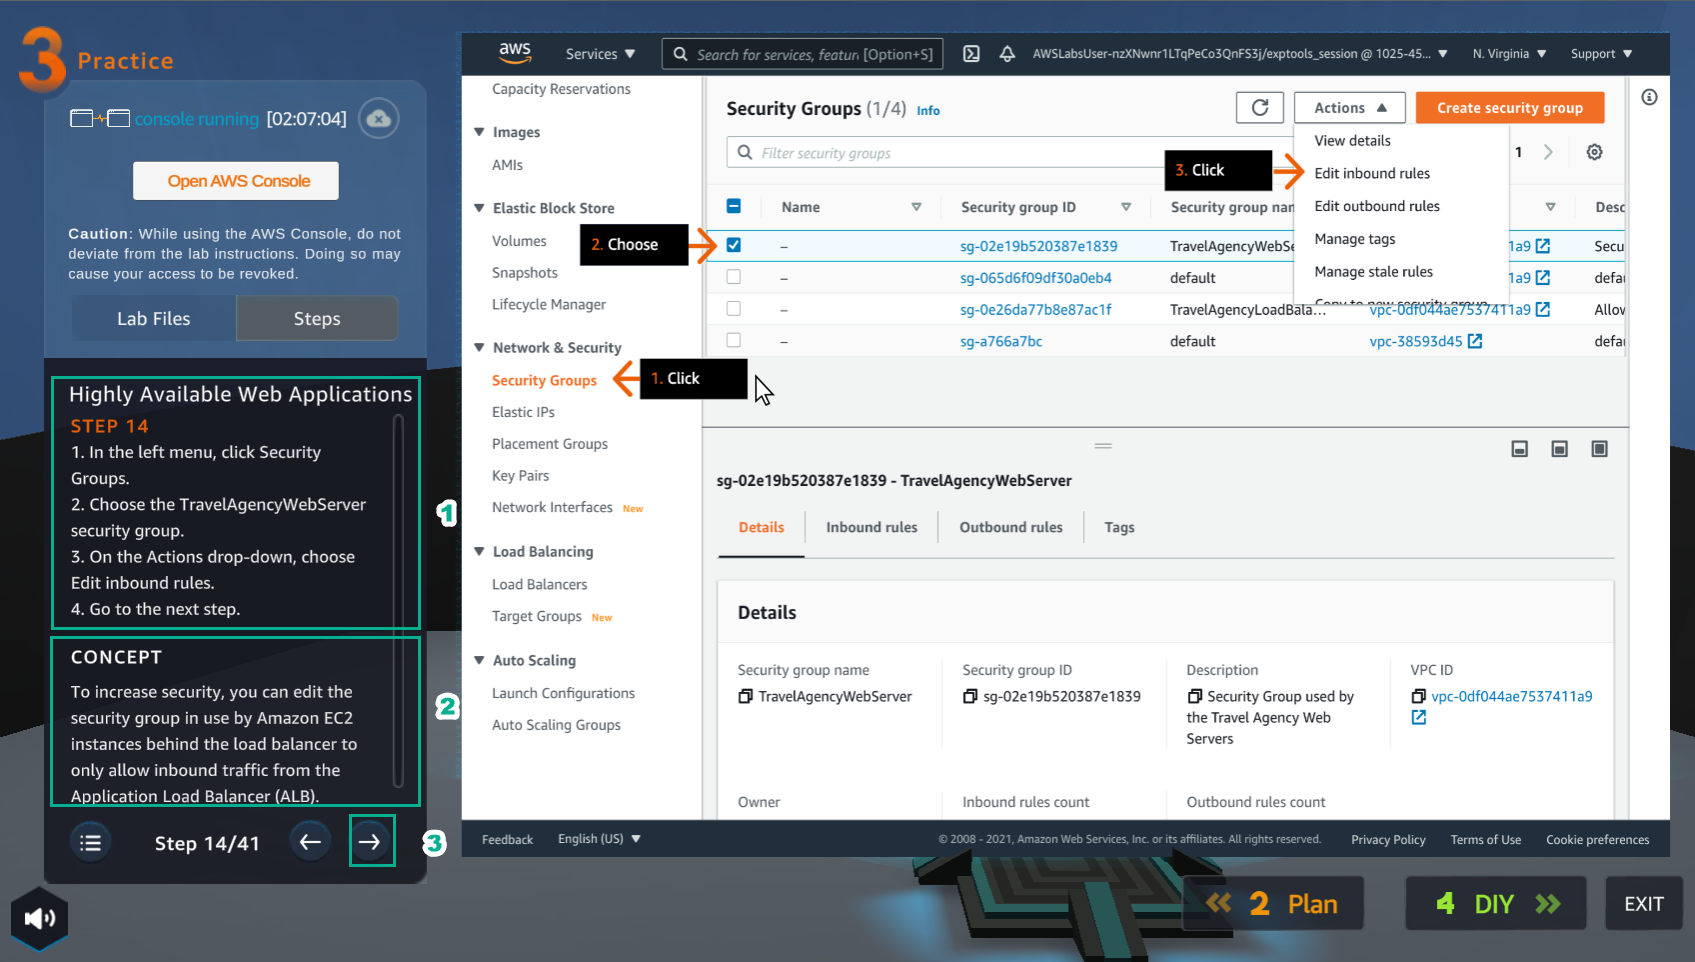Choose Edit inbound rules from Actions menu

[1372, 173]
